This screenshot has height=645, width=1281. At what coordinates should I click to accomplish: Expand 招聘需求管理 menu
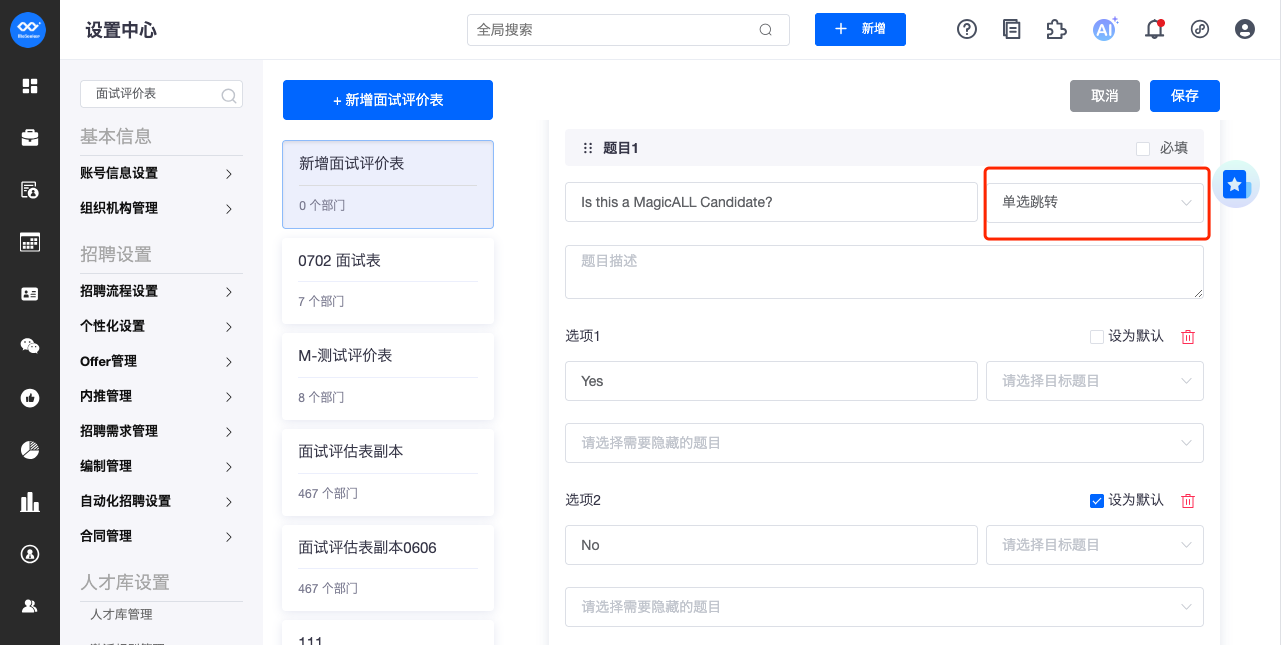pos(161,431)
